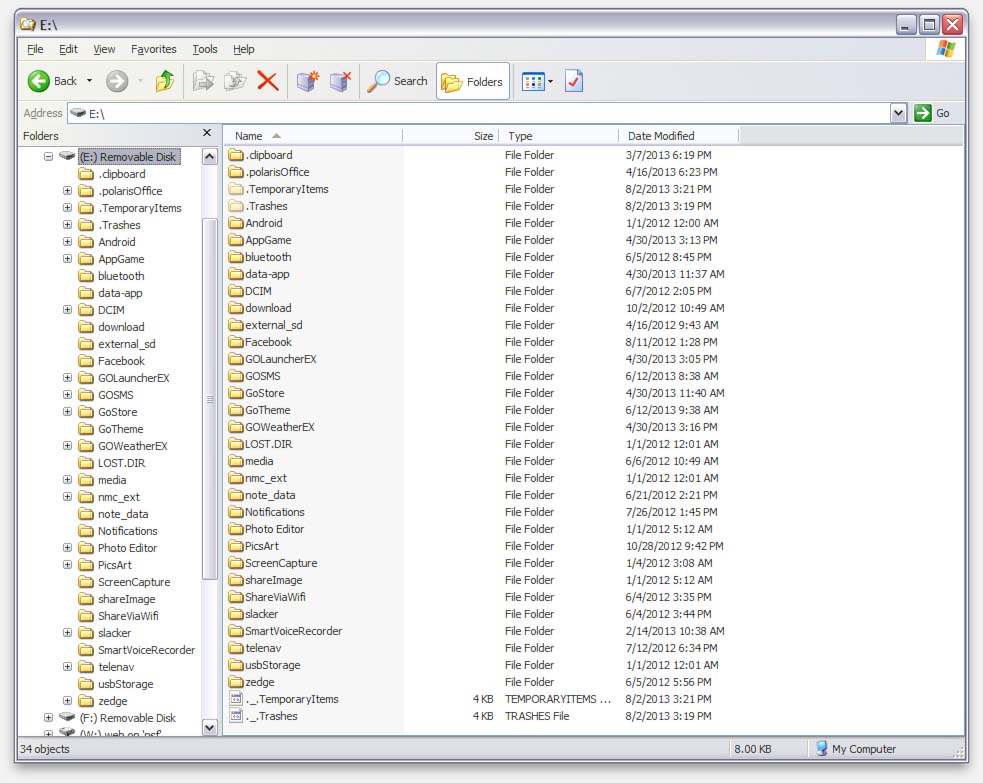Select the ShareViaWifi folder name in file list
Image resolution: width=983 pixels, height=783 pixels.
pyautogui.click(x=275, y=597)
